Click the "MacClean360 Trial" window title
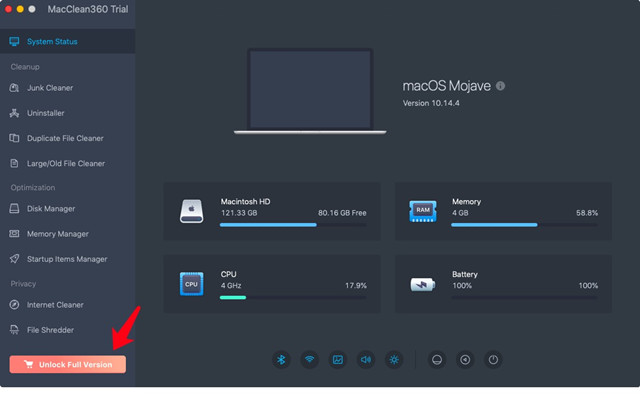 pos(88,9)
